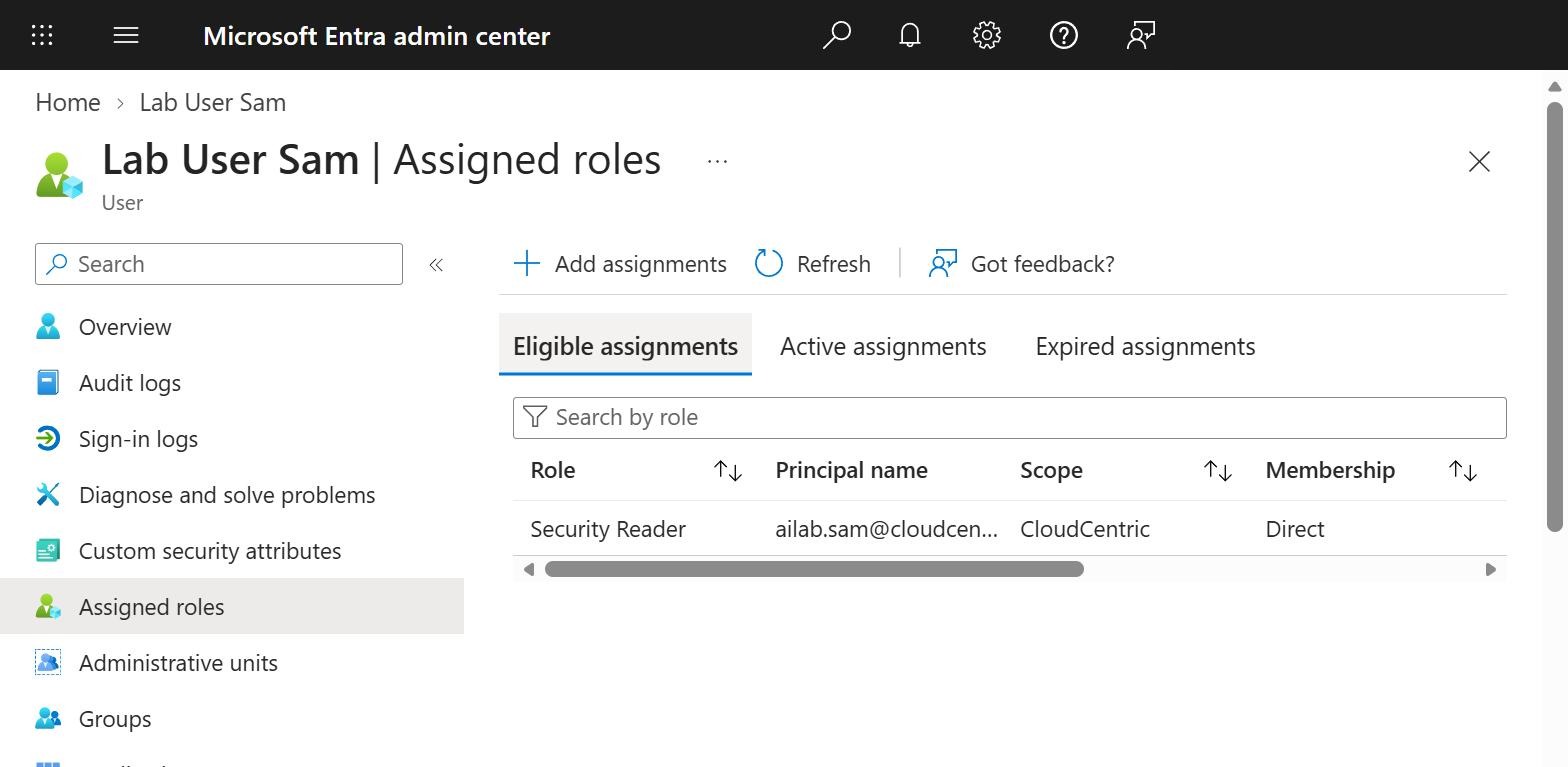This screenshot has width=1568, height=767.
Task: Sort by Role column arrows
Action: pos(728,471)
